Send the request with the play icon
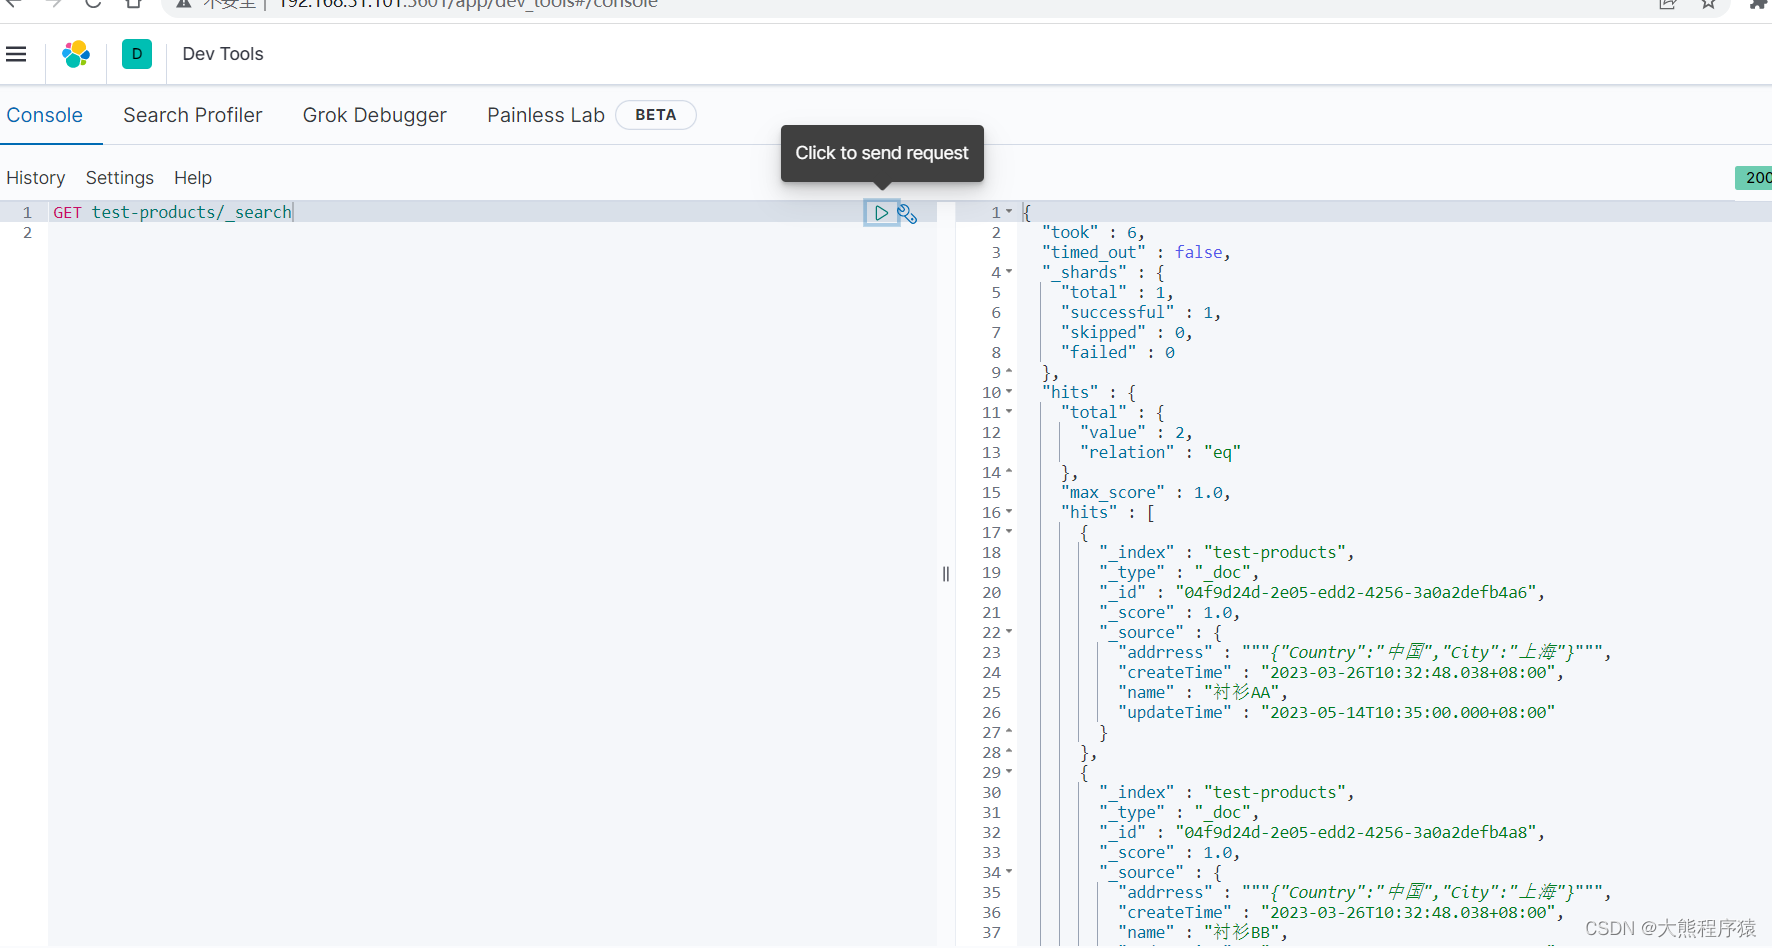 pyautogui.click(x=881, y=212)
